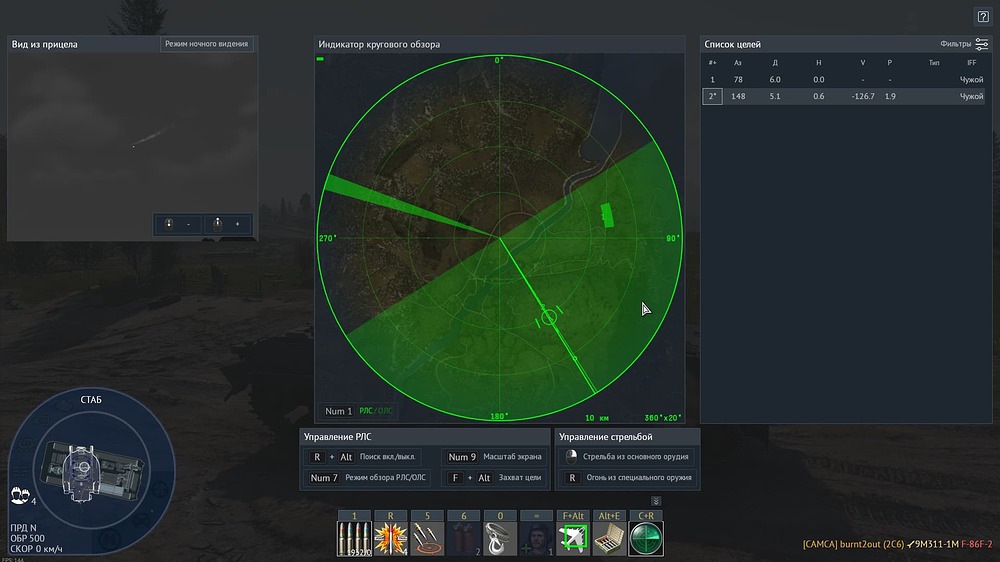1000x562 pixels.
Task: Open the ammo crate icon
Action: [x=609, y=538]
